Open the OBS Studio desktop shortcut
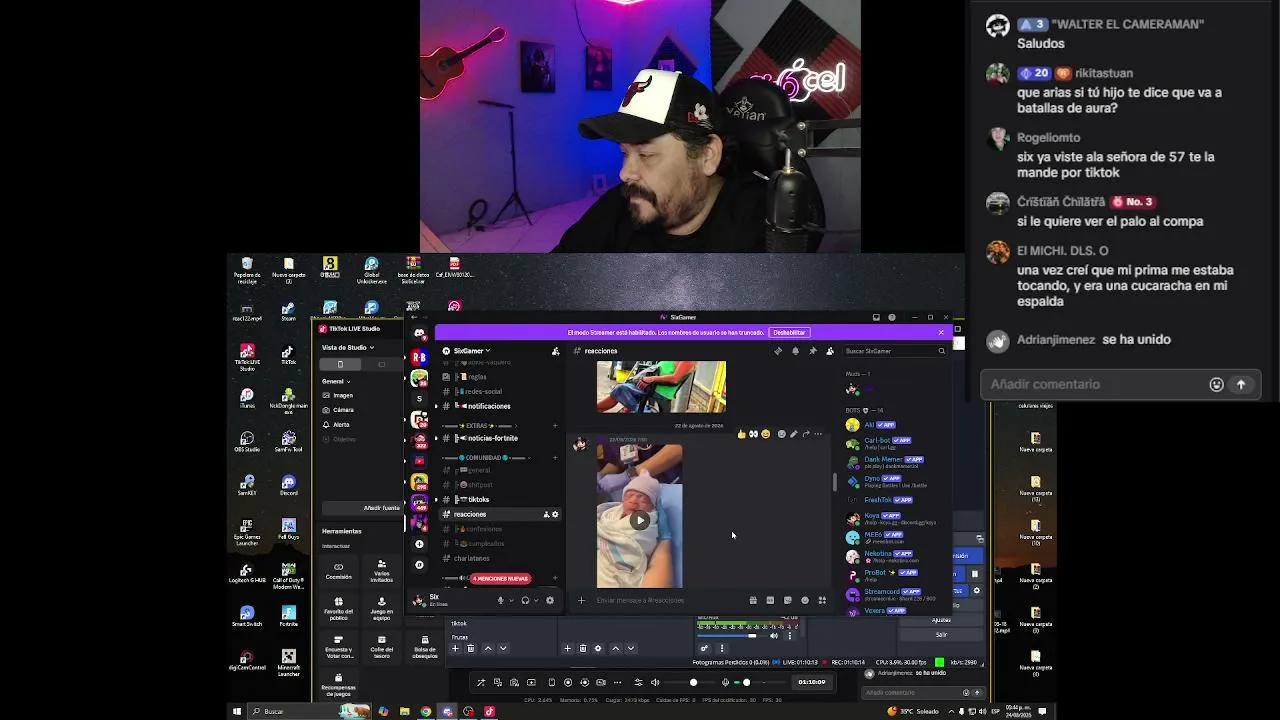The width and height of the screenshot is (1280, 720). (246, 441)
